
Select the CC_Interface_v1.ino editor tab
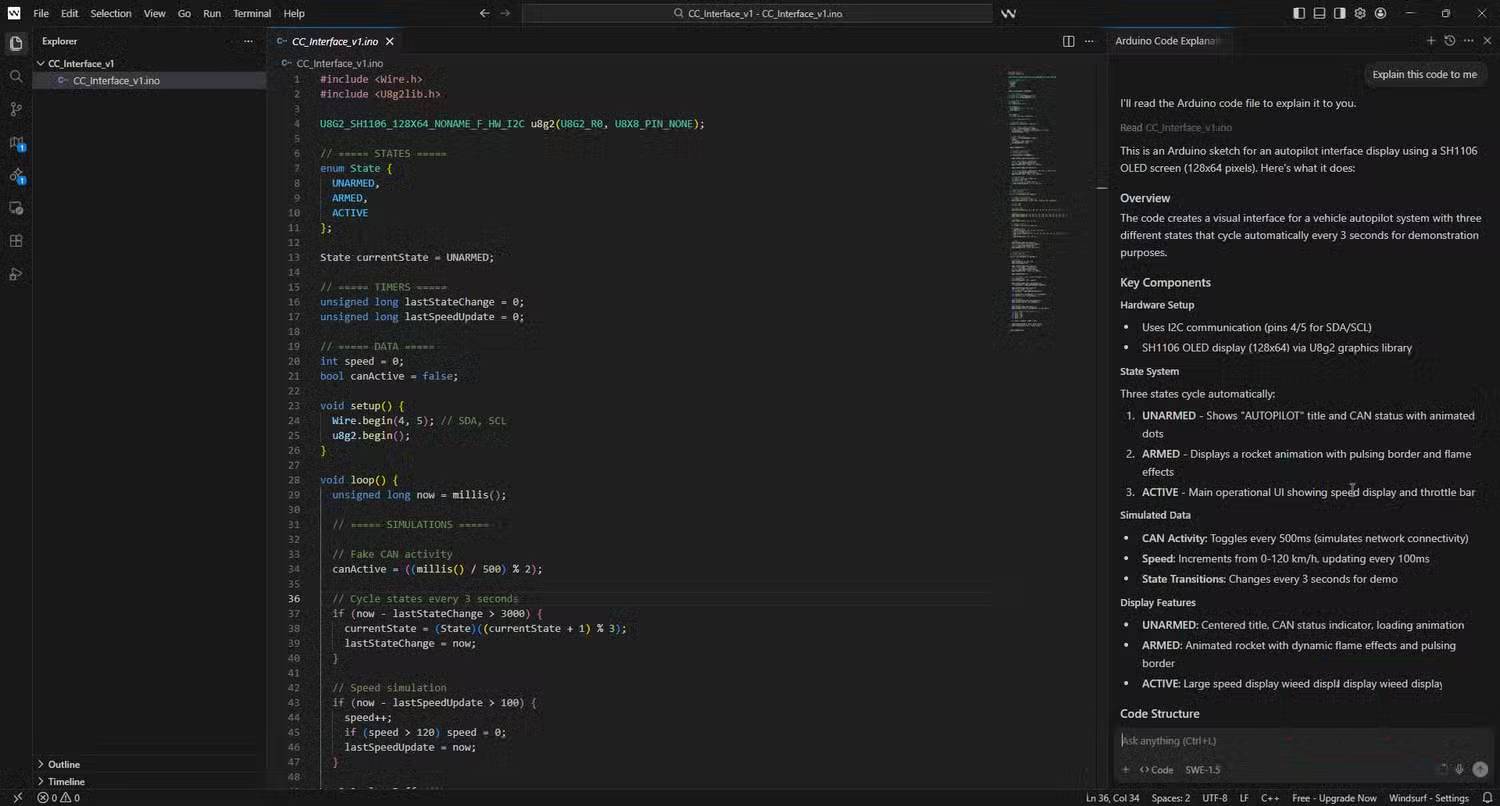(335, 41)
